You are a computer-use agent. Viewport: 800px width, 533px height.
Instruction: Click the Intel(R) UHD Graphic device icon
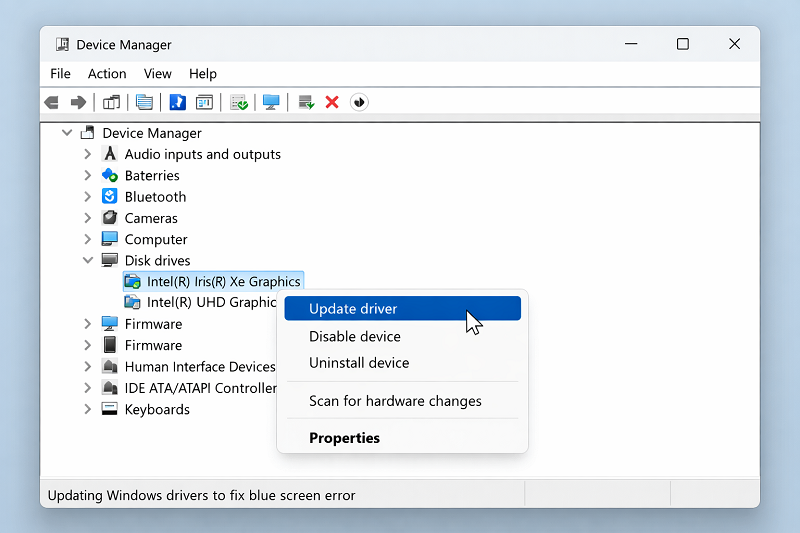click(x=133, y=302)
